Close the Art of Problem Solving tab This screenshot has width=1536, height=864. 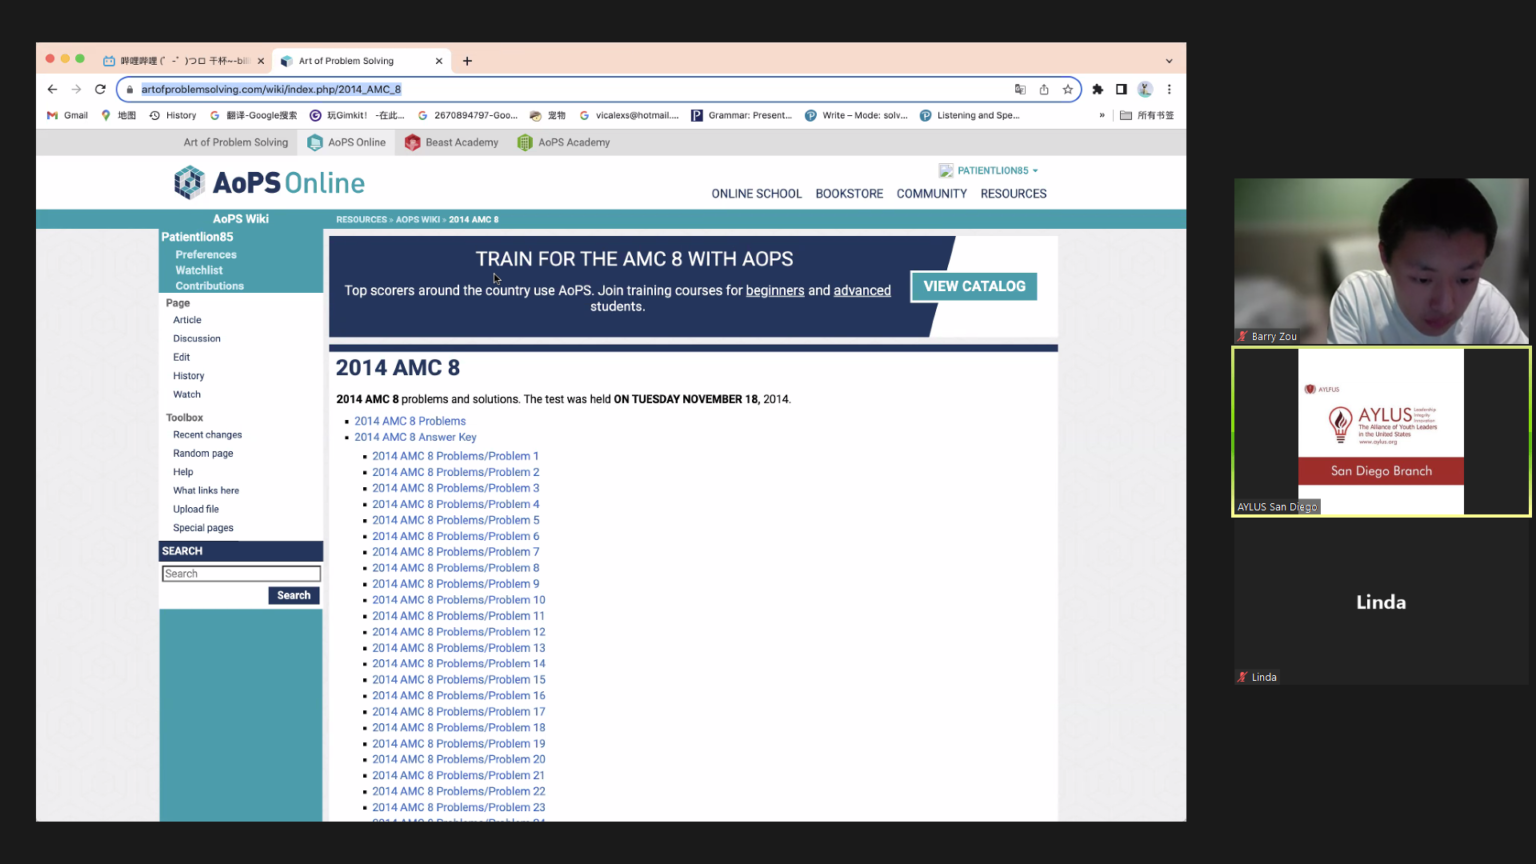[x=439, y=61]
